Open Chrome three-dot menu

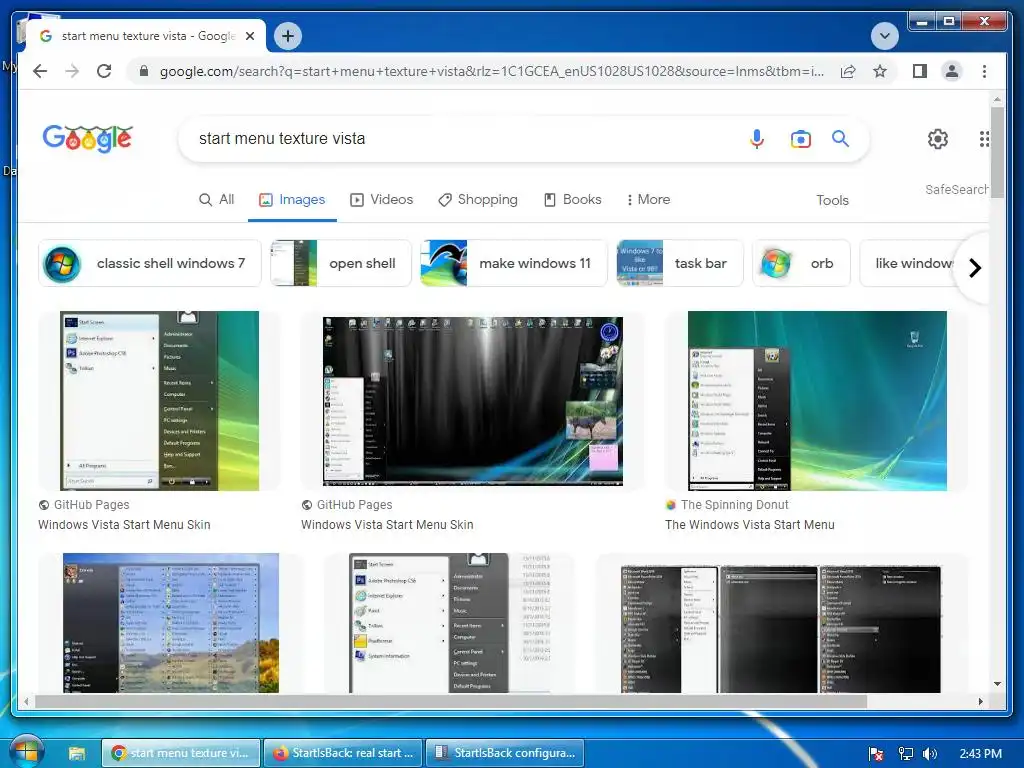point(984,71)
